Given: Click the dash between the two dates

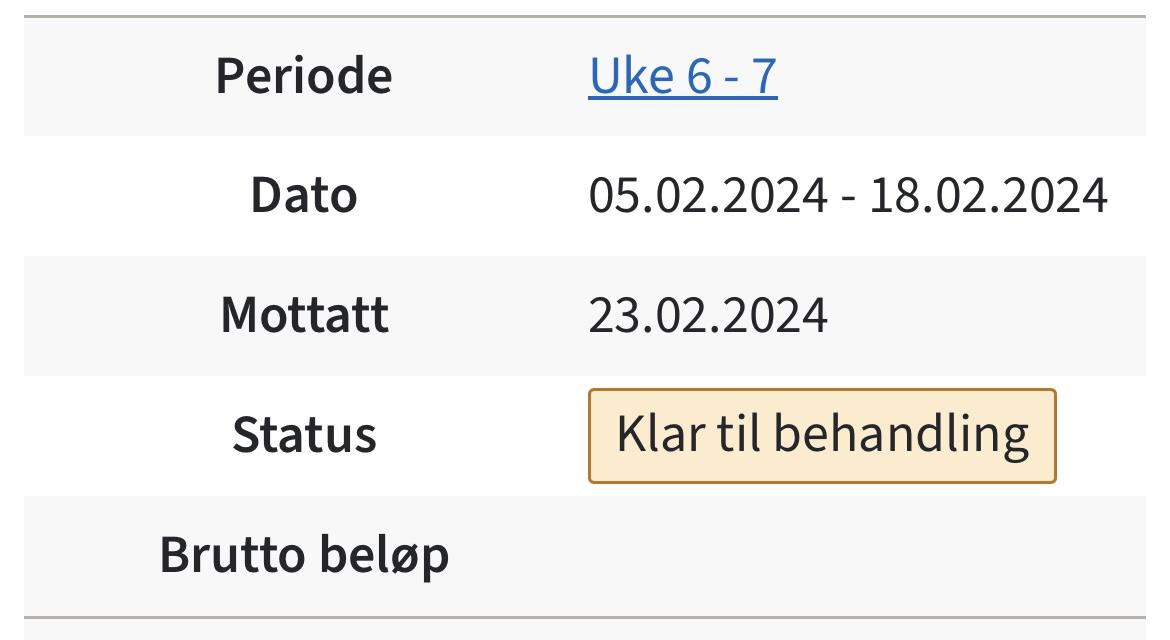Looking at the screenshot, I should click(848, 198).
